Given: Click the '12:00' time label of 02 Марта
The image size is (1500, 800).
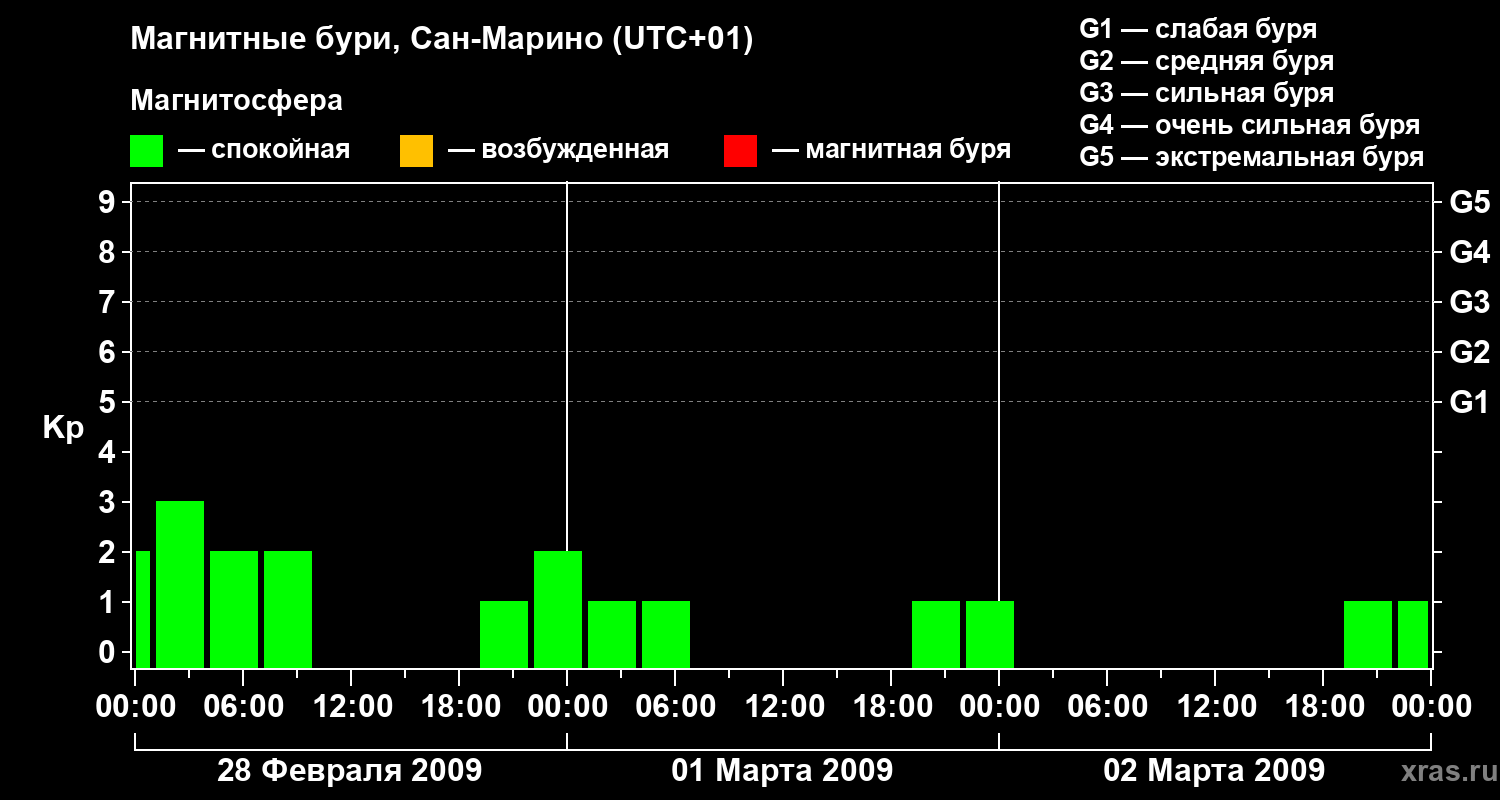Looking at the screenshot, I should pyautogui.click(x=1215, y=707).
